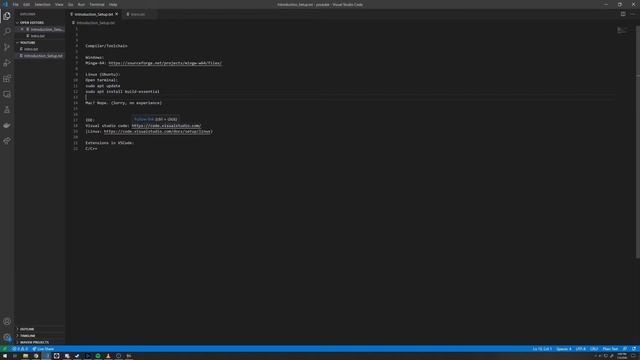Open the editor More Actions ellipsis
This screenshot has height=360, width=640.
(633, 14)
